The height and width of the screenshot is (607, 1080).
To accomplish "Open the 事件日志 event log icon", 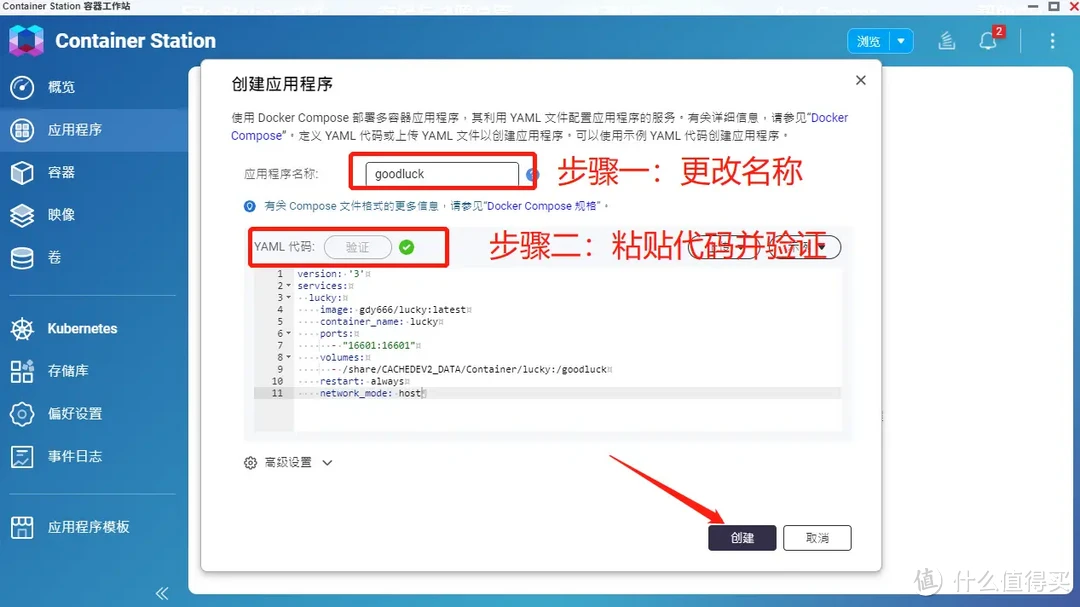I will [24, 456].
